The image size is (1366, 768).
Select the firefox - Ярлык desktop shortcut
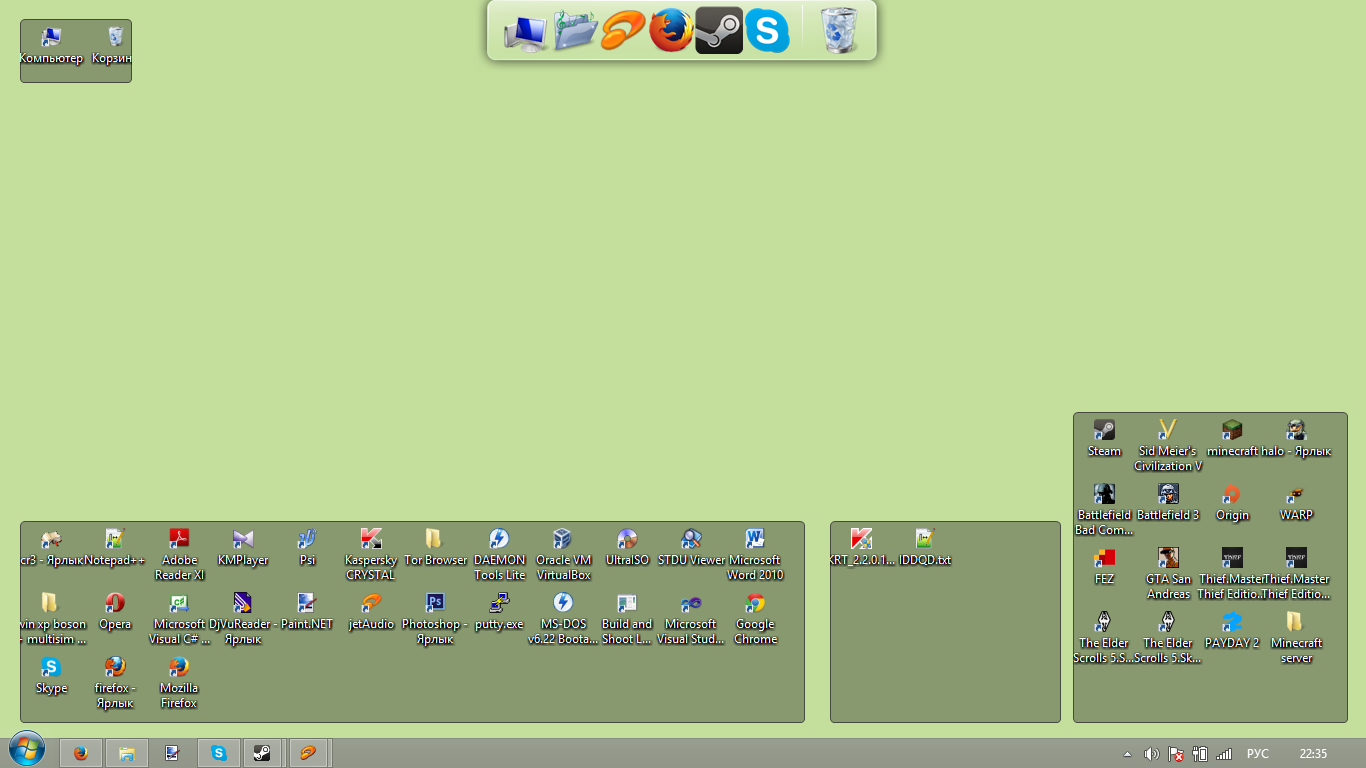click(115, 683)
